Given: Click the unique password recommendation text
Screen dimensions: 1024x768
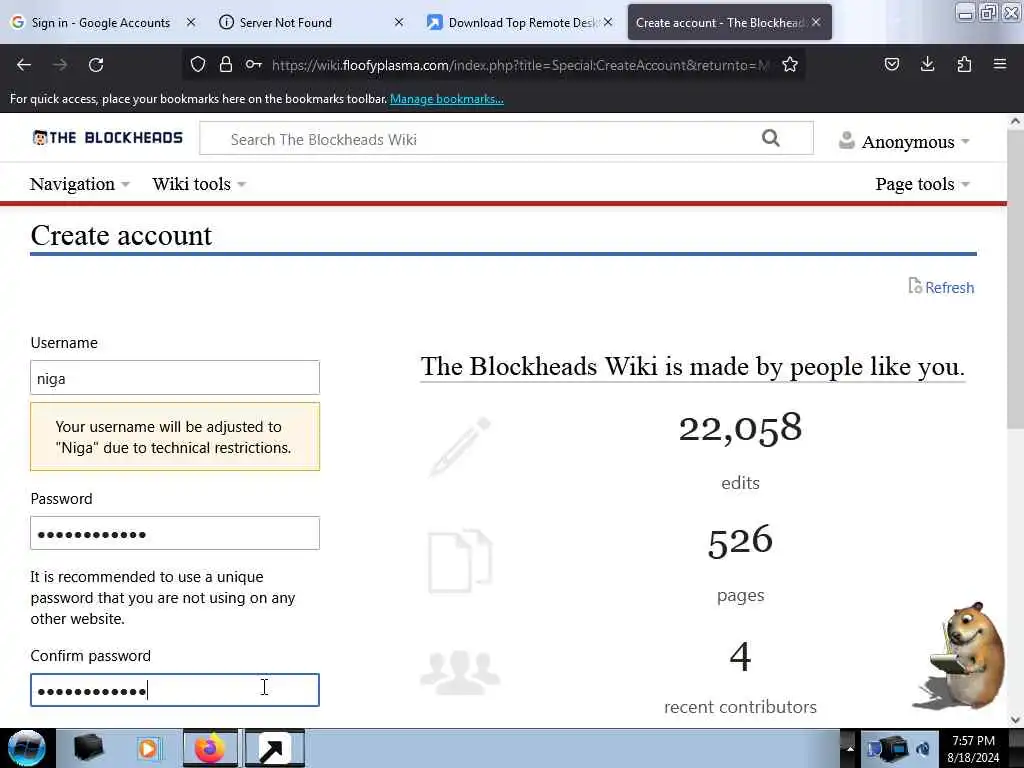Looking at the screenshot, I should 163,598.
